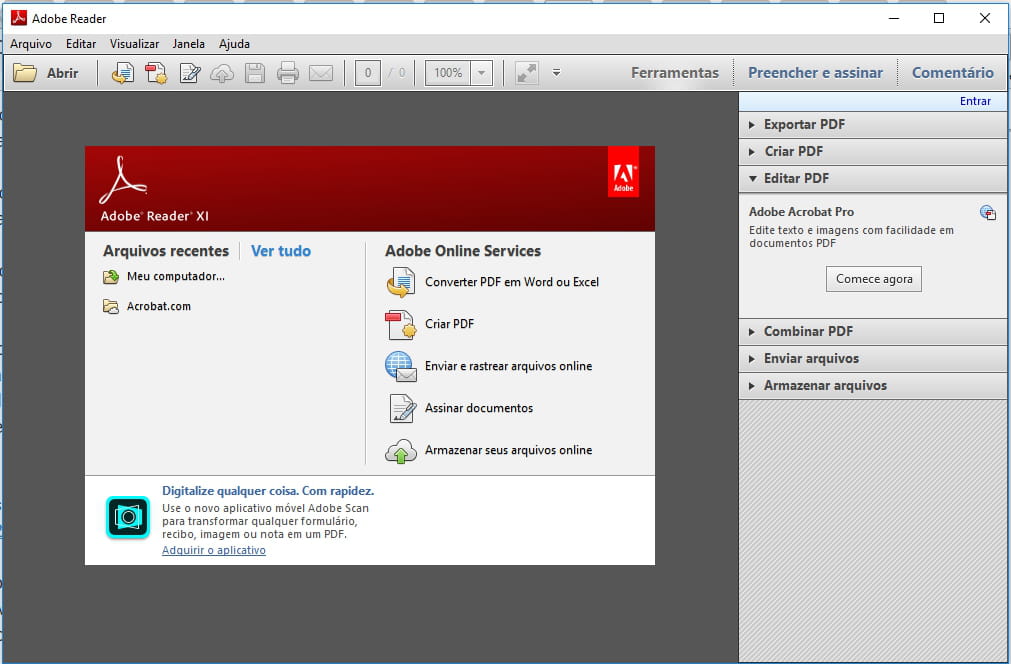
Task: Click the cloud upload Send files icon
Action: coord(222,72)
